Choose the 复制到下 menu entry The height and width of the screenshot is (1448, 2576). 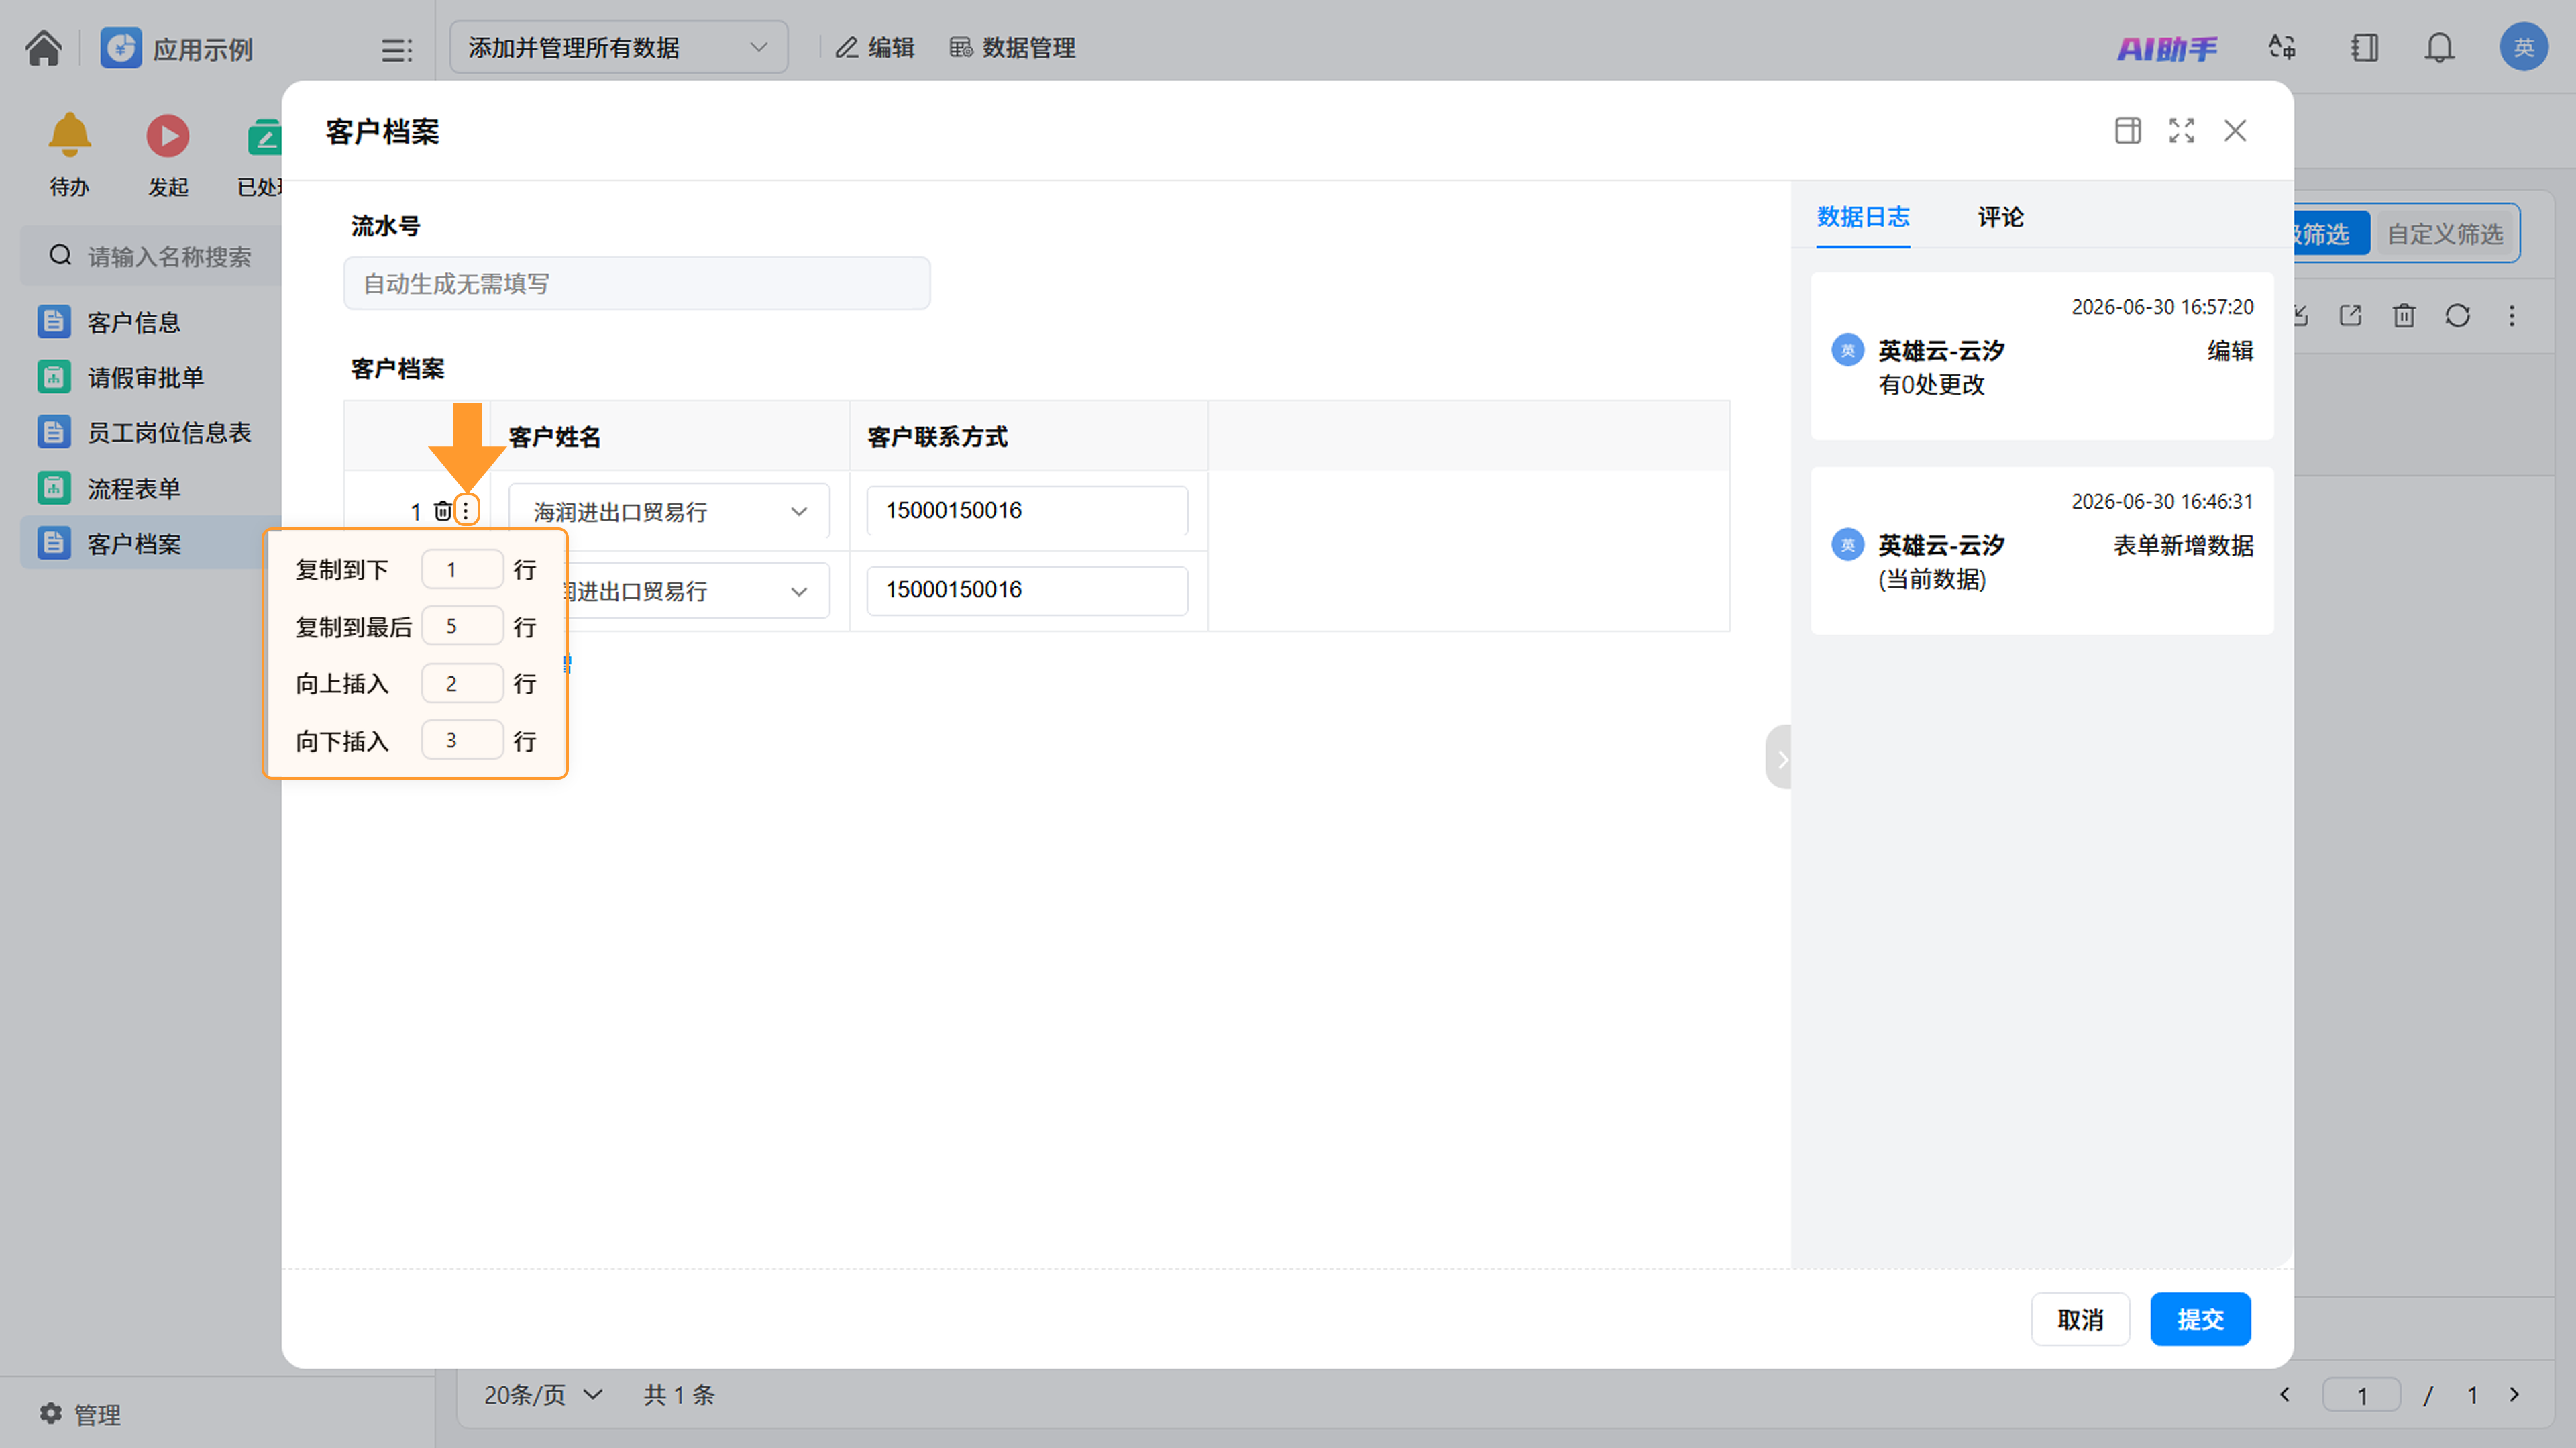point(342,570)
